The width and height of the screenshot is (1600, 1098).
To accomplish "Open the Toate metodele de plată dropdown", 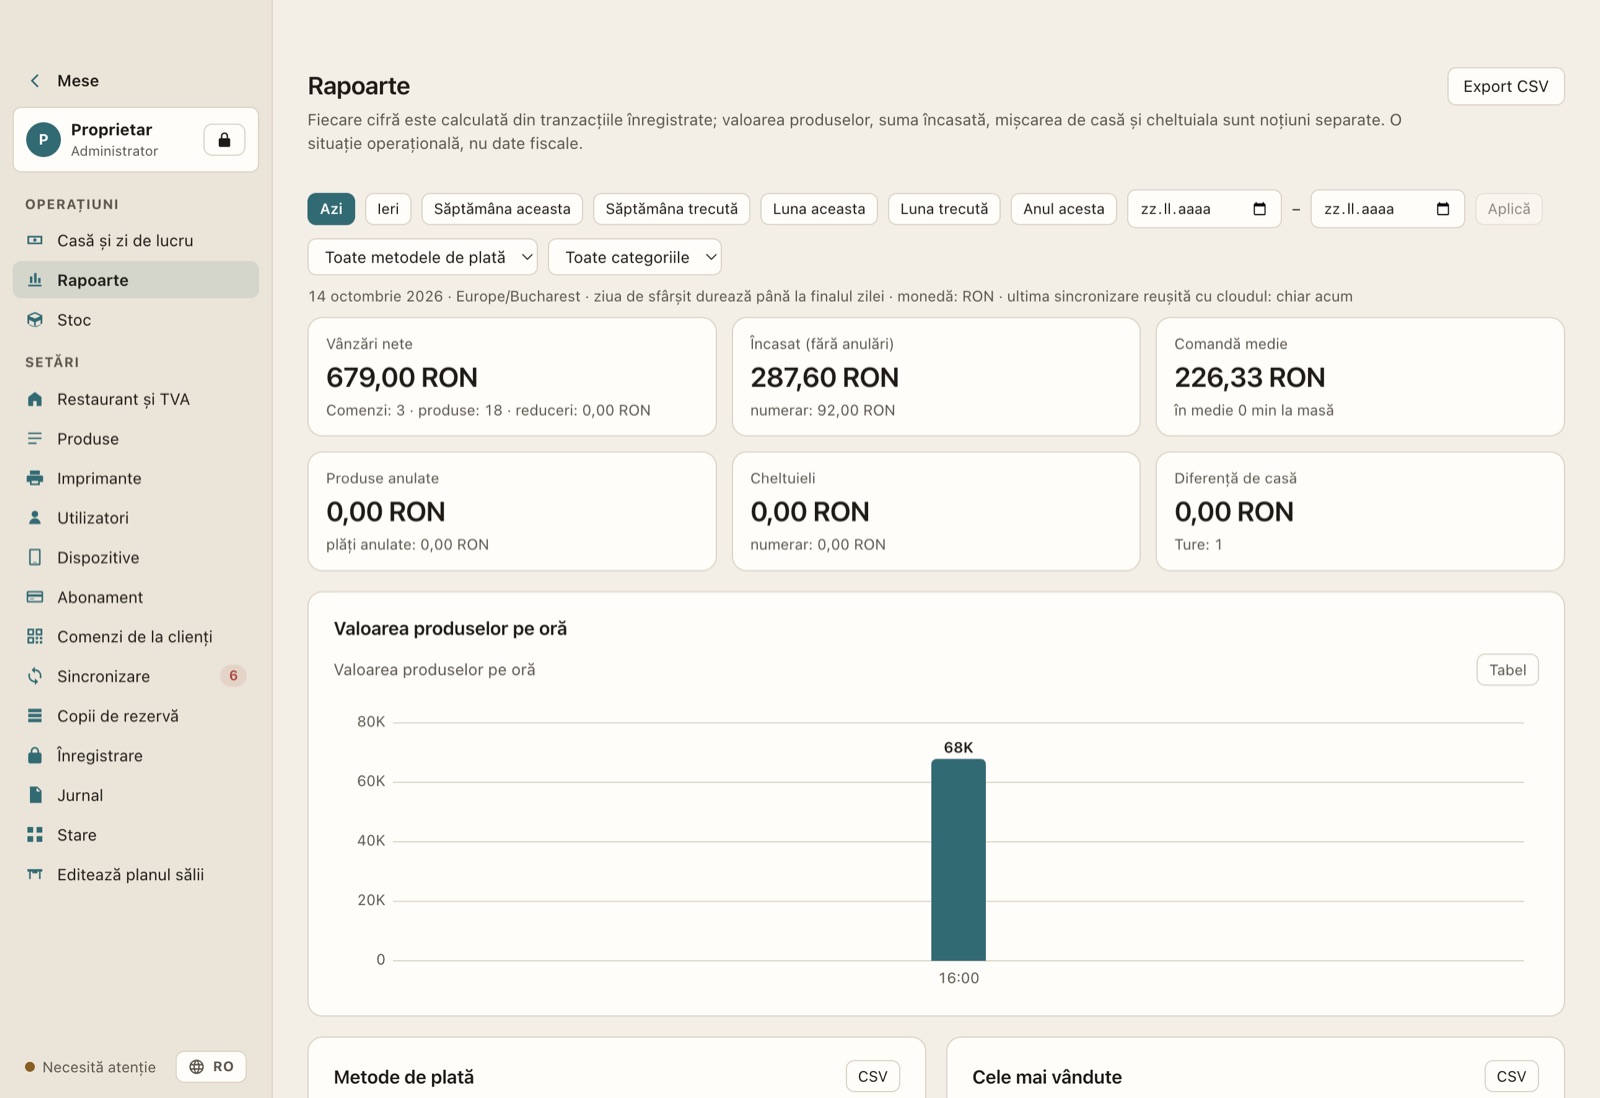I will point(423,257).
